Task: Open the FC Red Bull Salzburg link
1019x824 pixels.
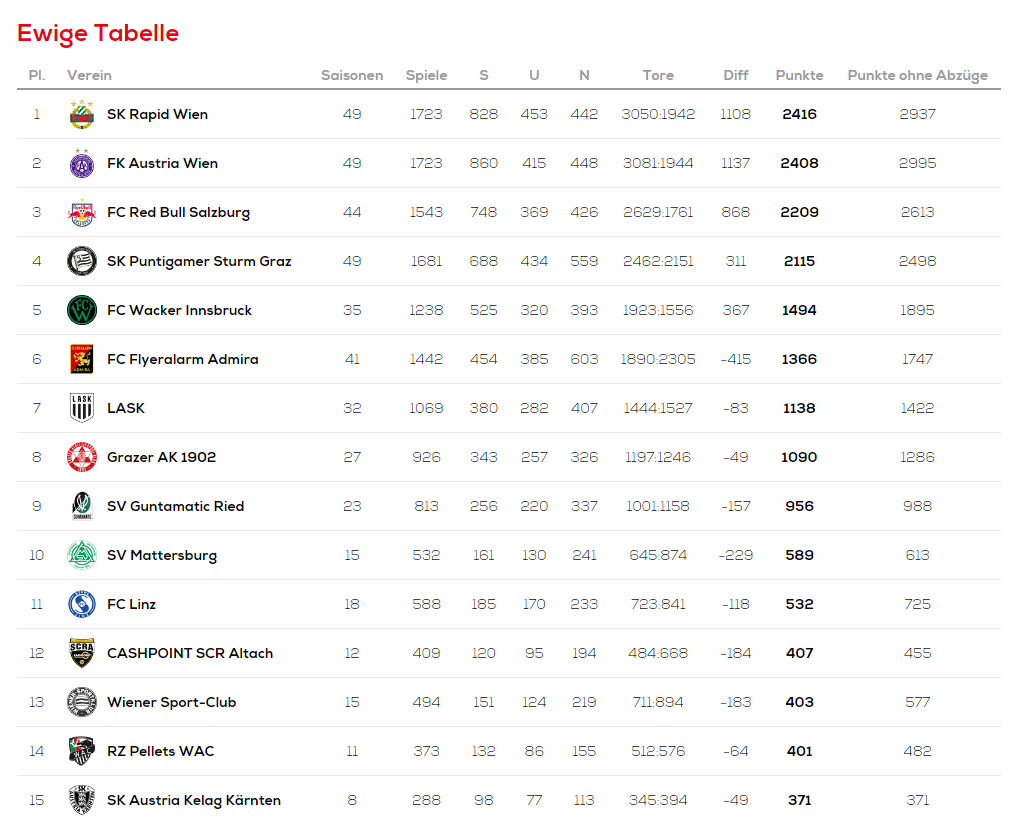Action: [179, 212]
